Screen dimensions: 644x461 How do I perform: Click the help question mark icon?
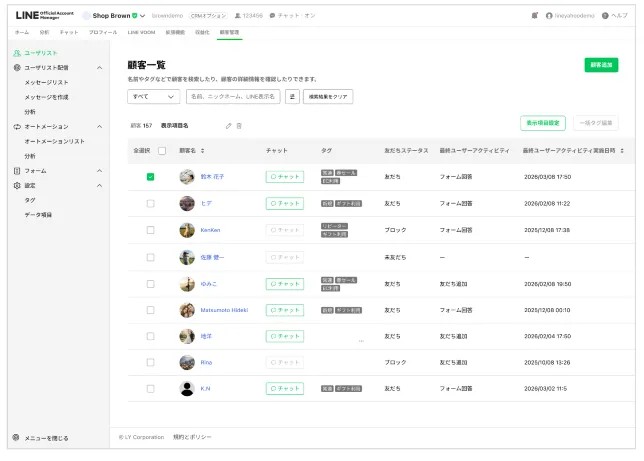[x=605, y=16]
